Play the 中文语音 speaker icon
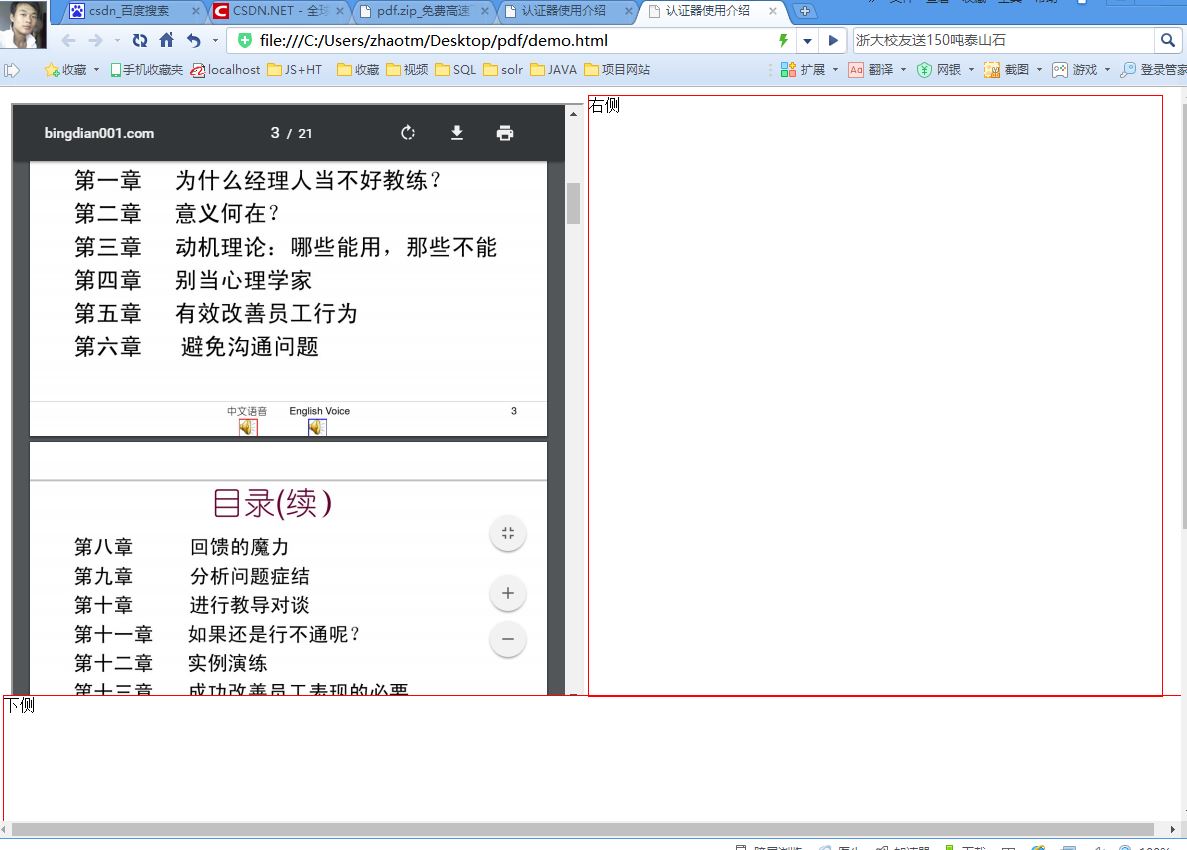Image resolution: width=1187 pixels, height=850 pixels. [248, 428]
